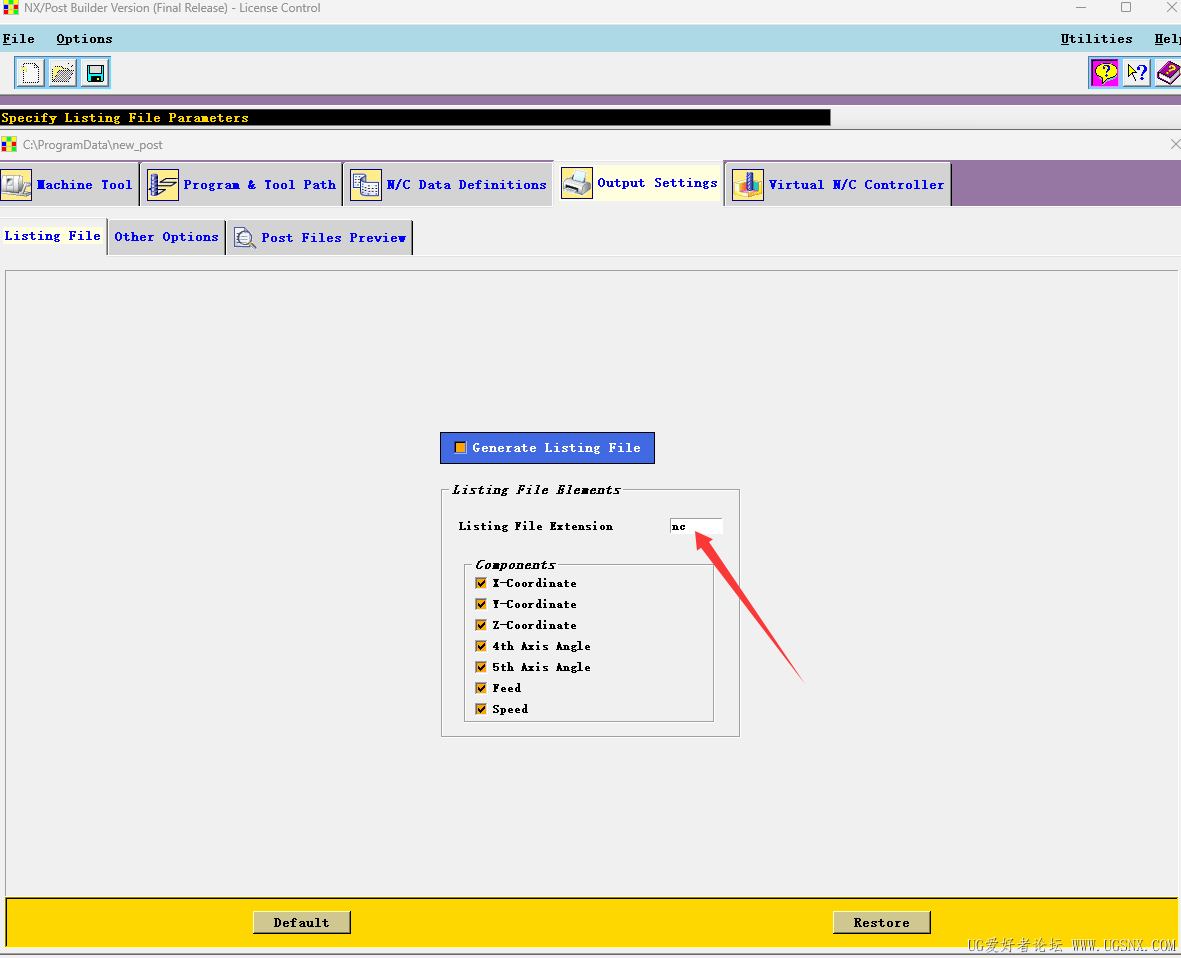Click the Save floppy disk icon
The height and width of the screenshot is (958, 1181).
point(95,73)
